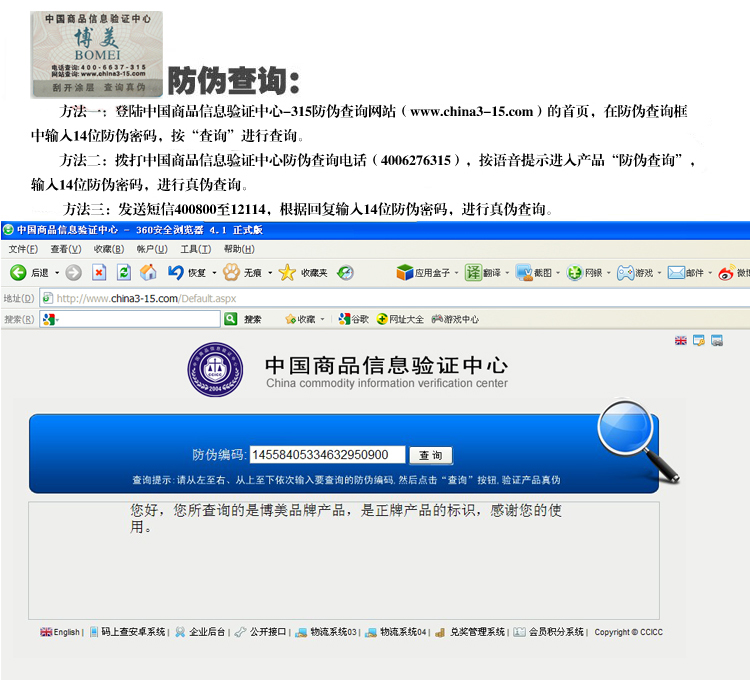
Task: Click the page icon in the address bar
Action: point(47,298)
